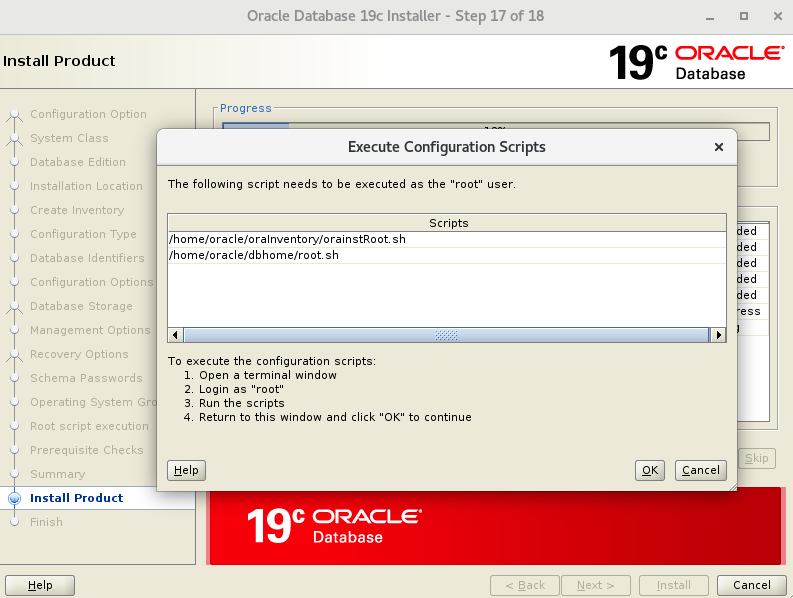Click the Progress section label
The image size is (793, 598).
coord(246,108)
